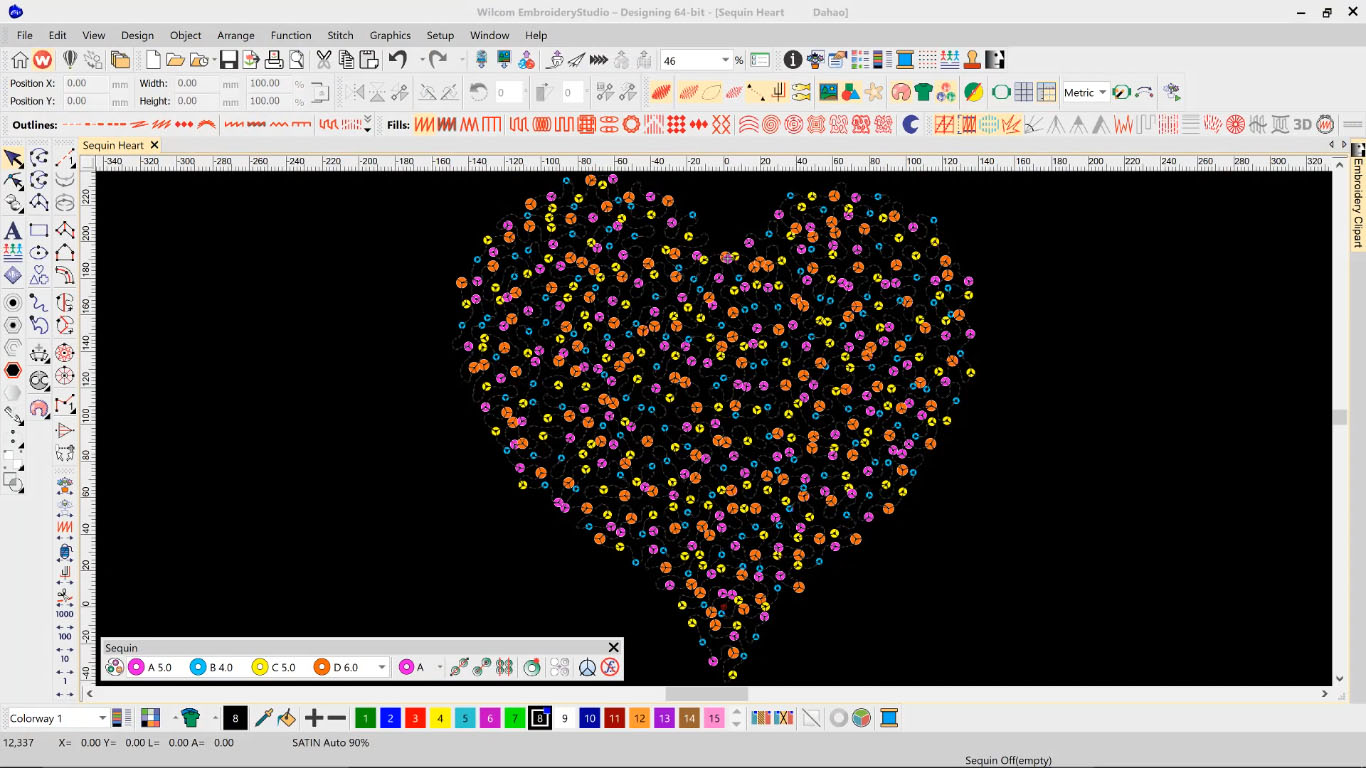Click the Home icon in toolbar
The width and height of the screenshot is (1366, 768).
20,60
